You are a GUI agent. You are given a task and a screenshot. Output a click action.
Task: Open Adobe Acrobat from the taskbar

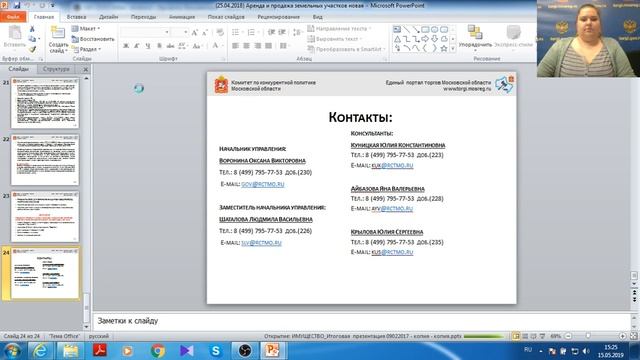(x=100, y=351)
